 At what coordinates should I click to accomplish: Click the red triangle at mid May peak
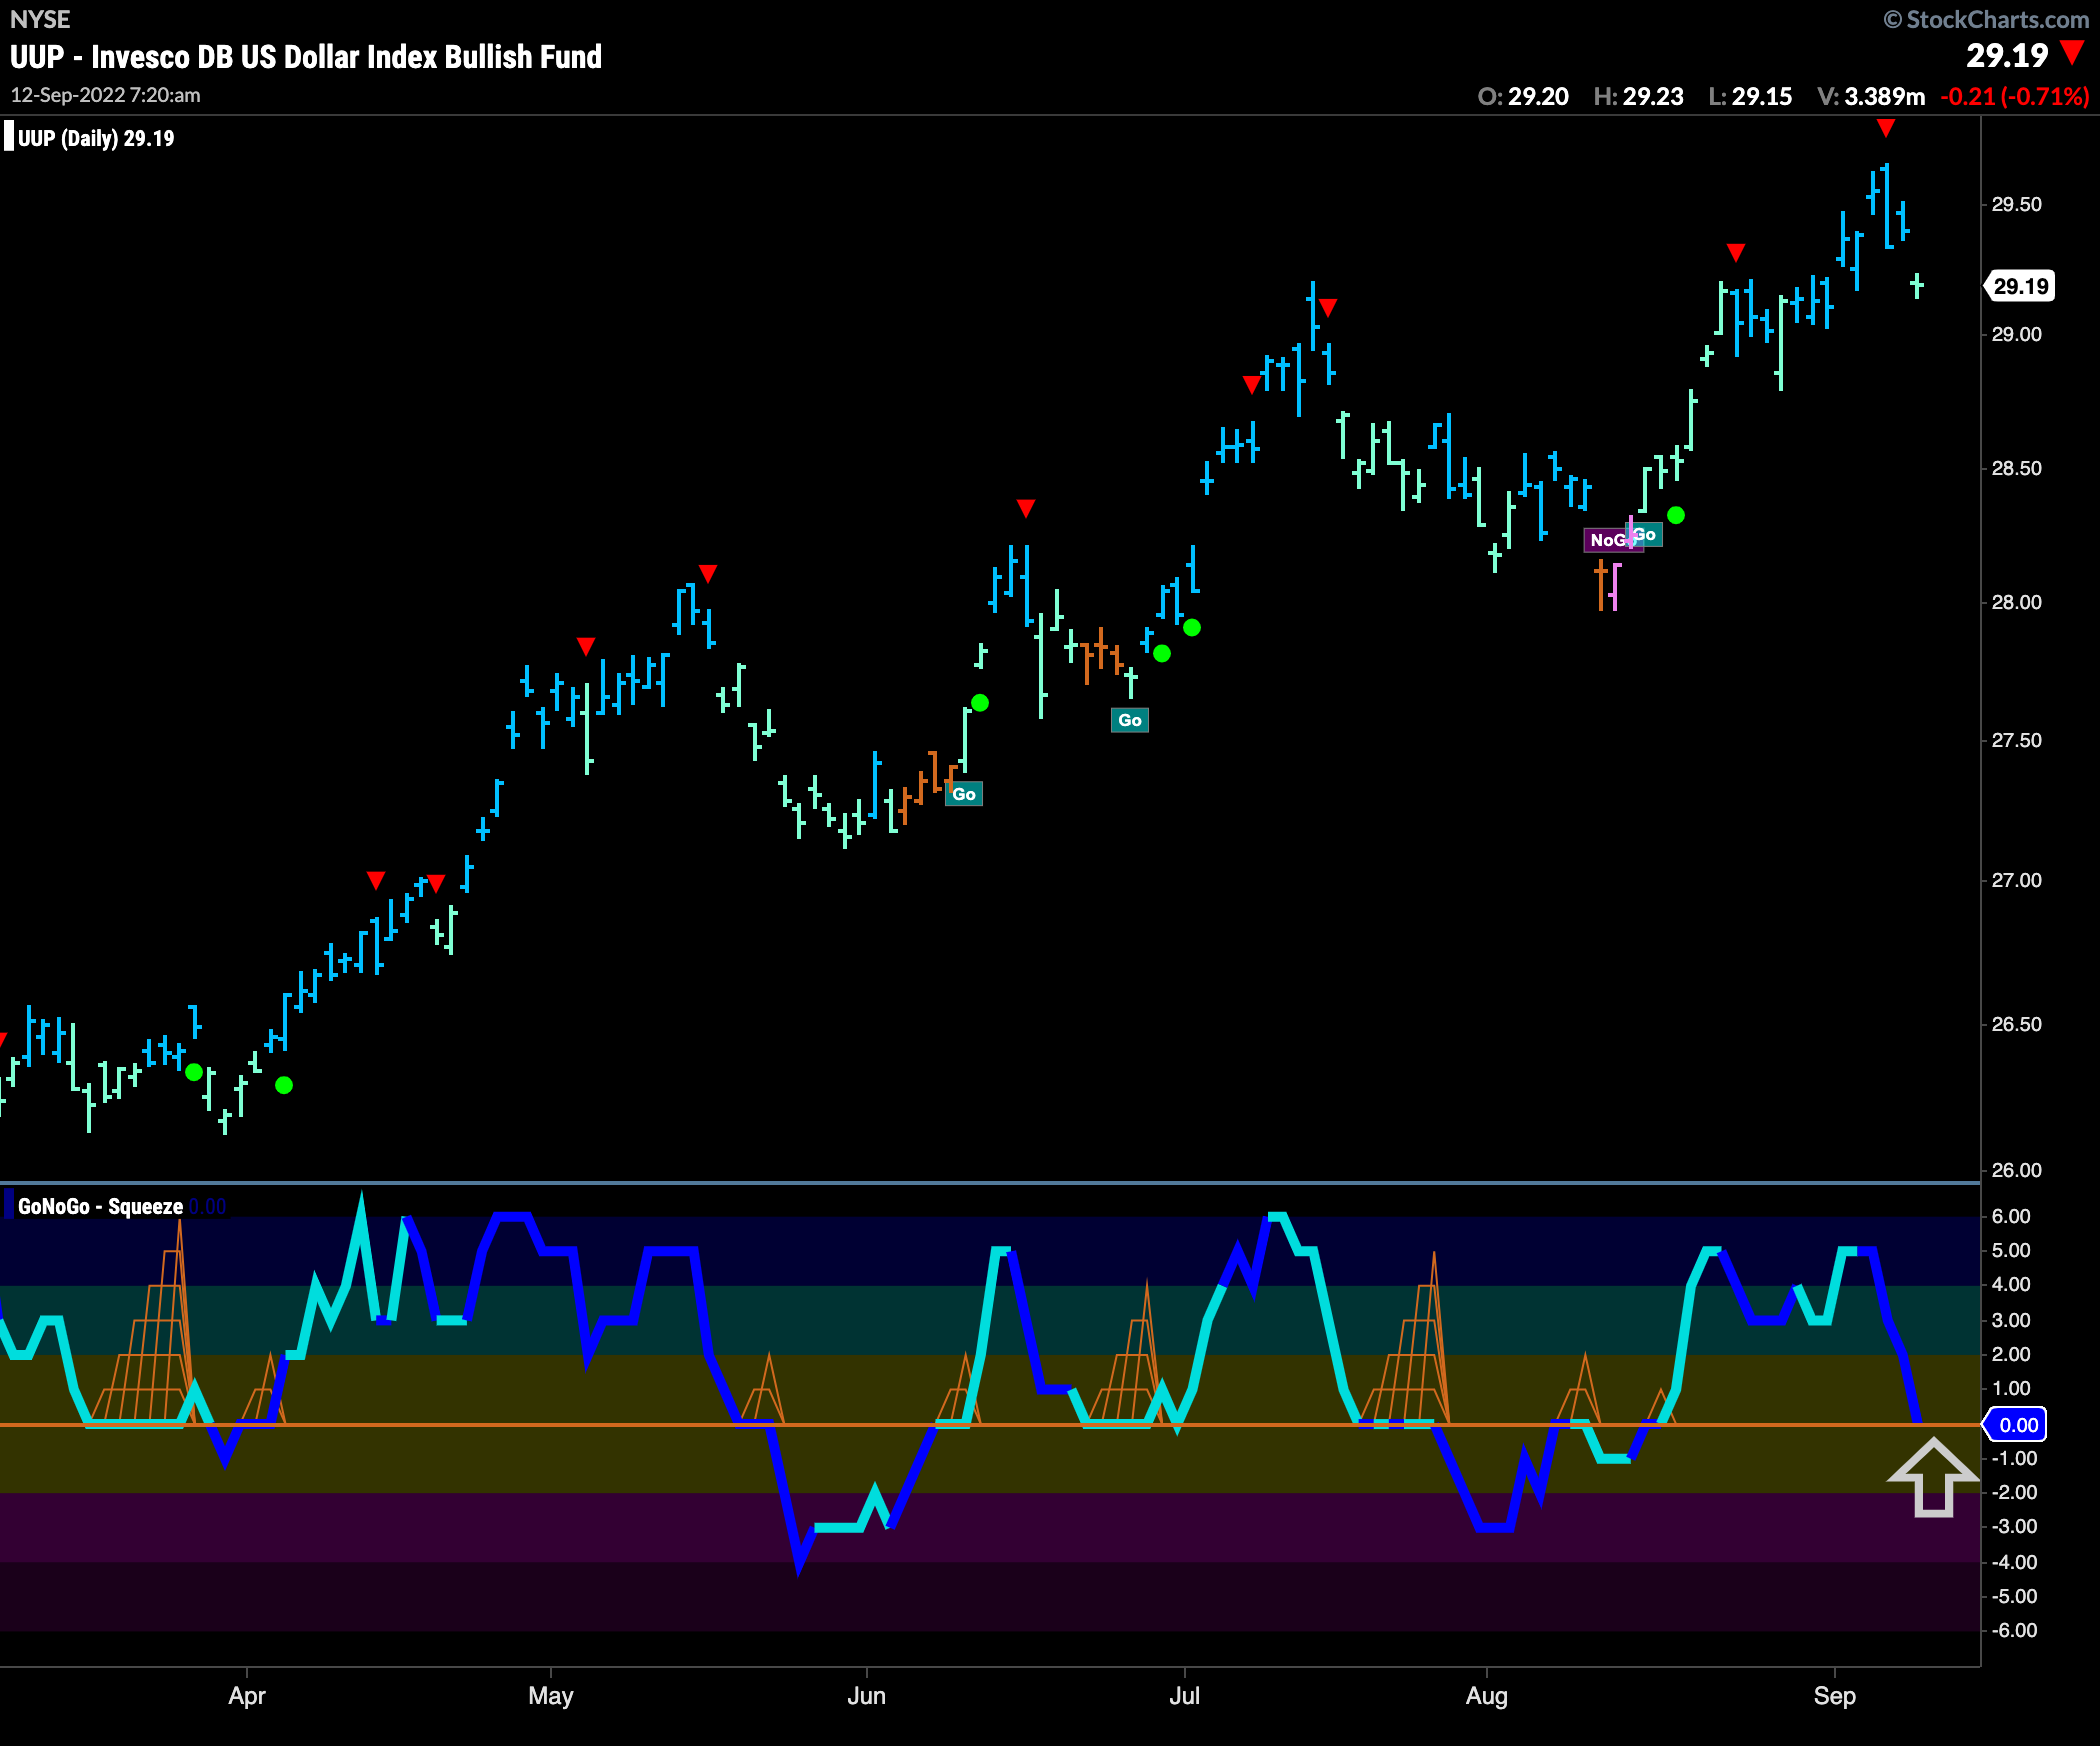(708, 573)
